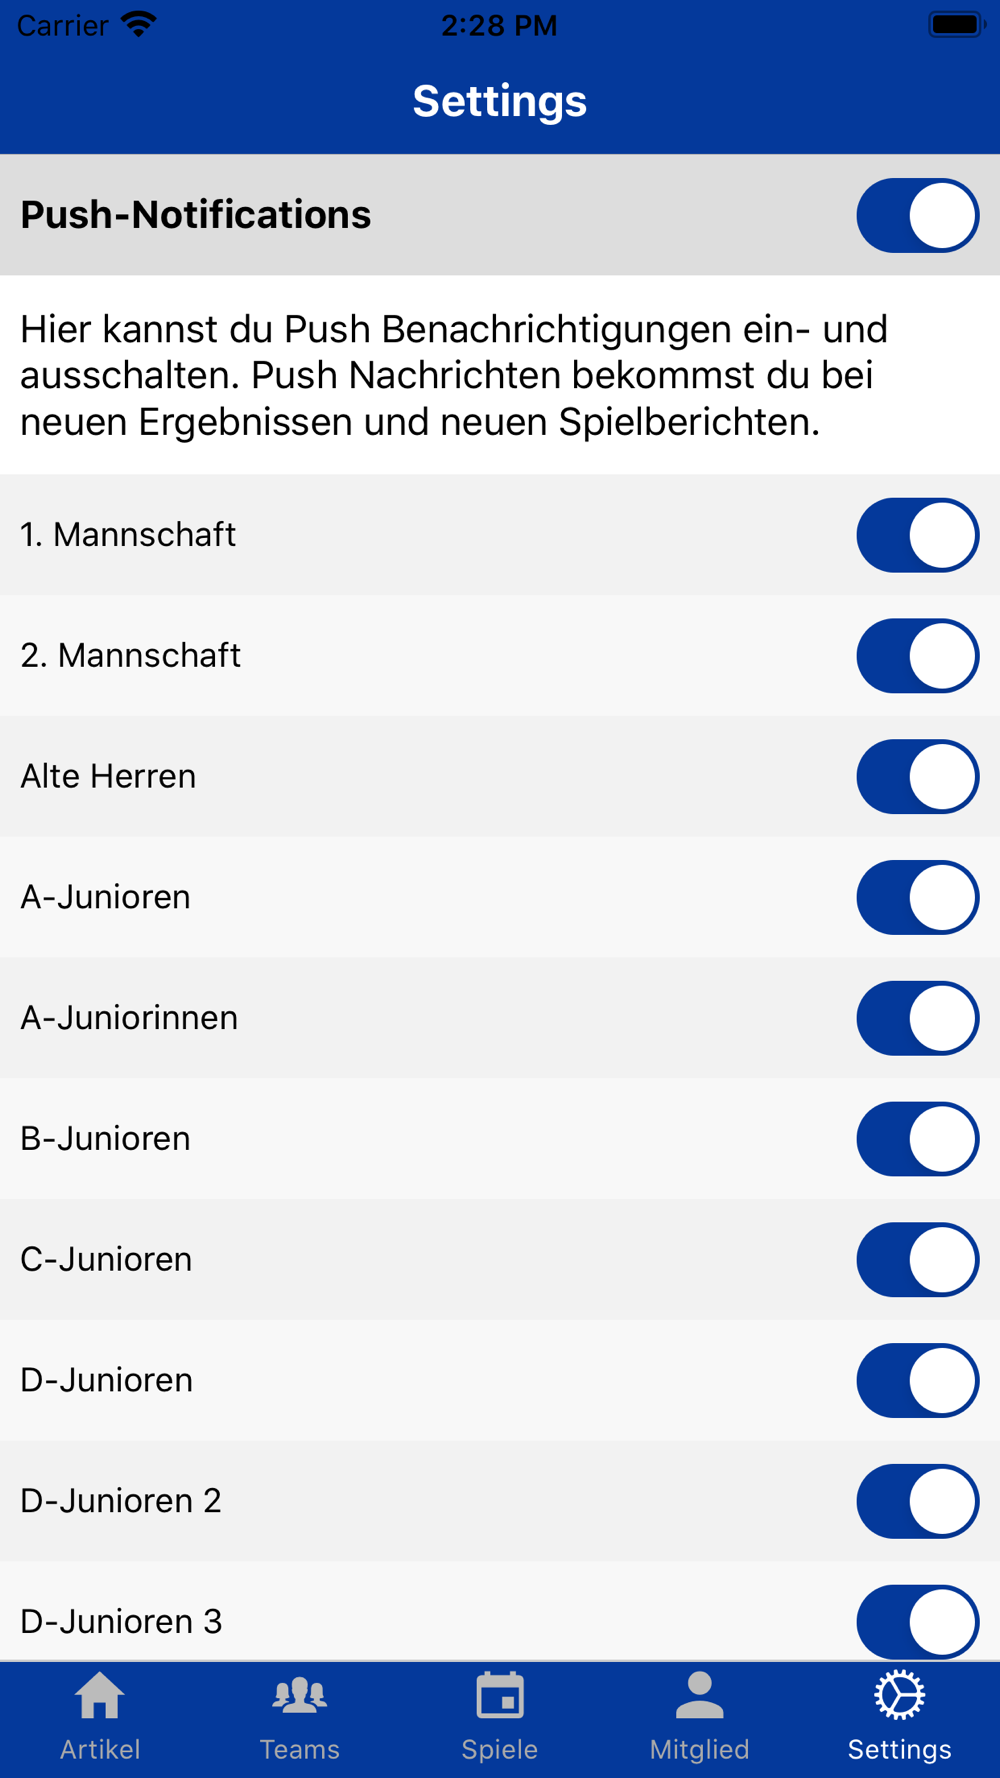
Task: Toggle the D-Junioren switch
Action: point(918,1381)
